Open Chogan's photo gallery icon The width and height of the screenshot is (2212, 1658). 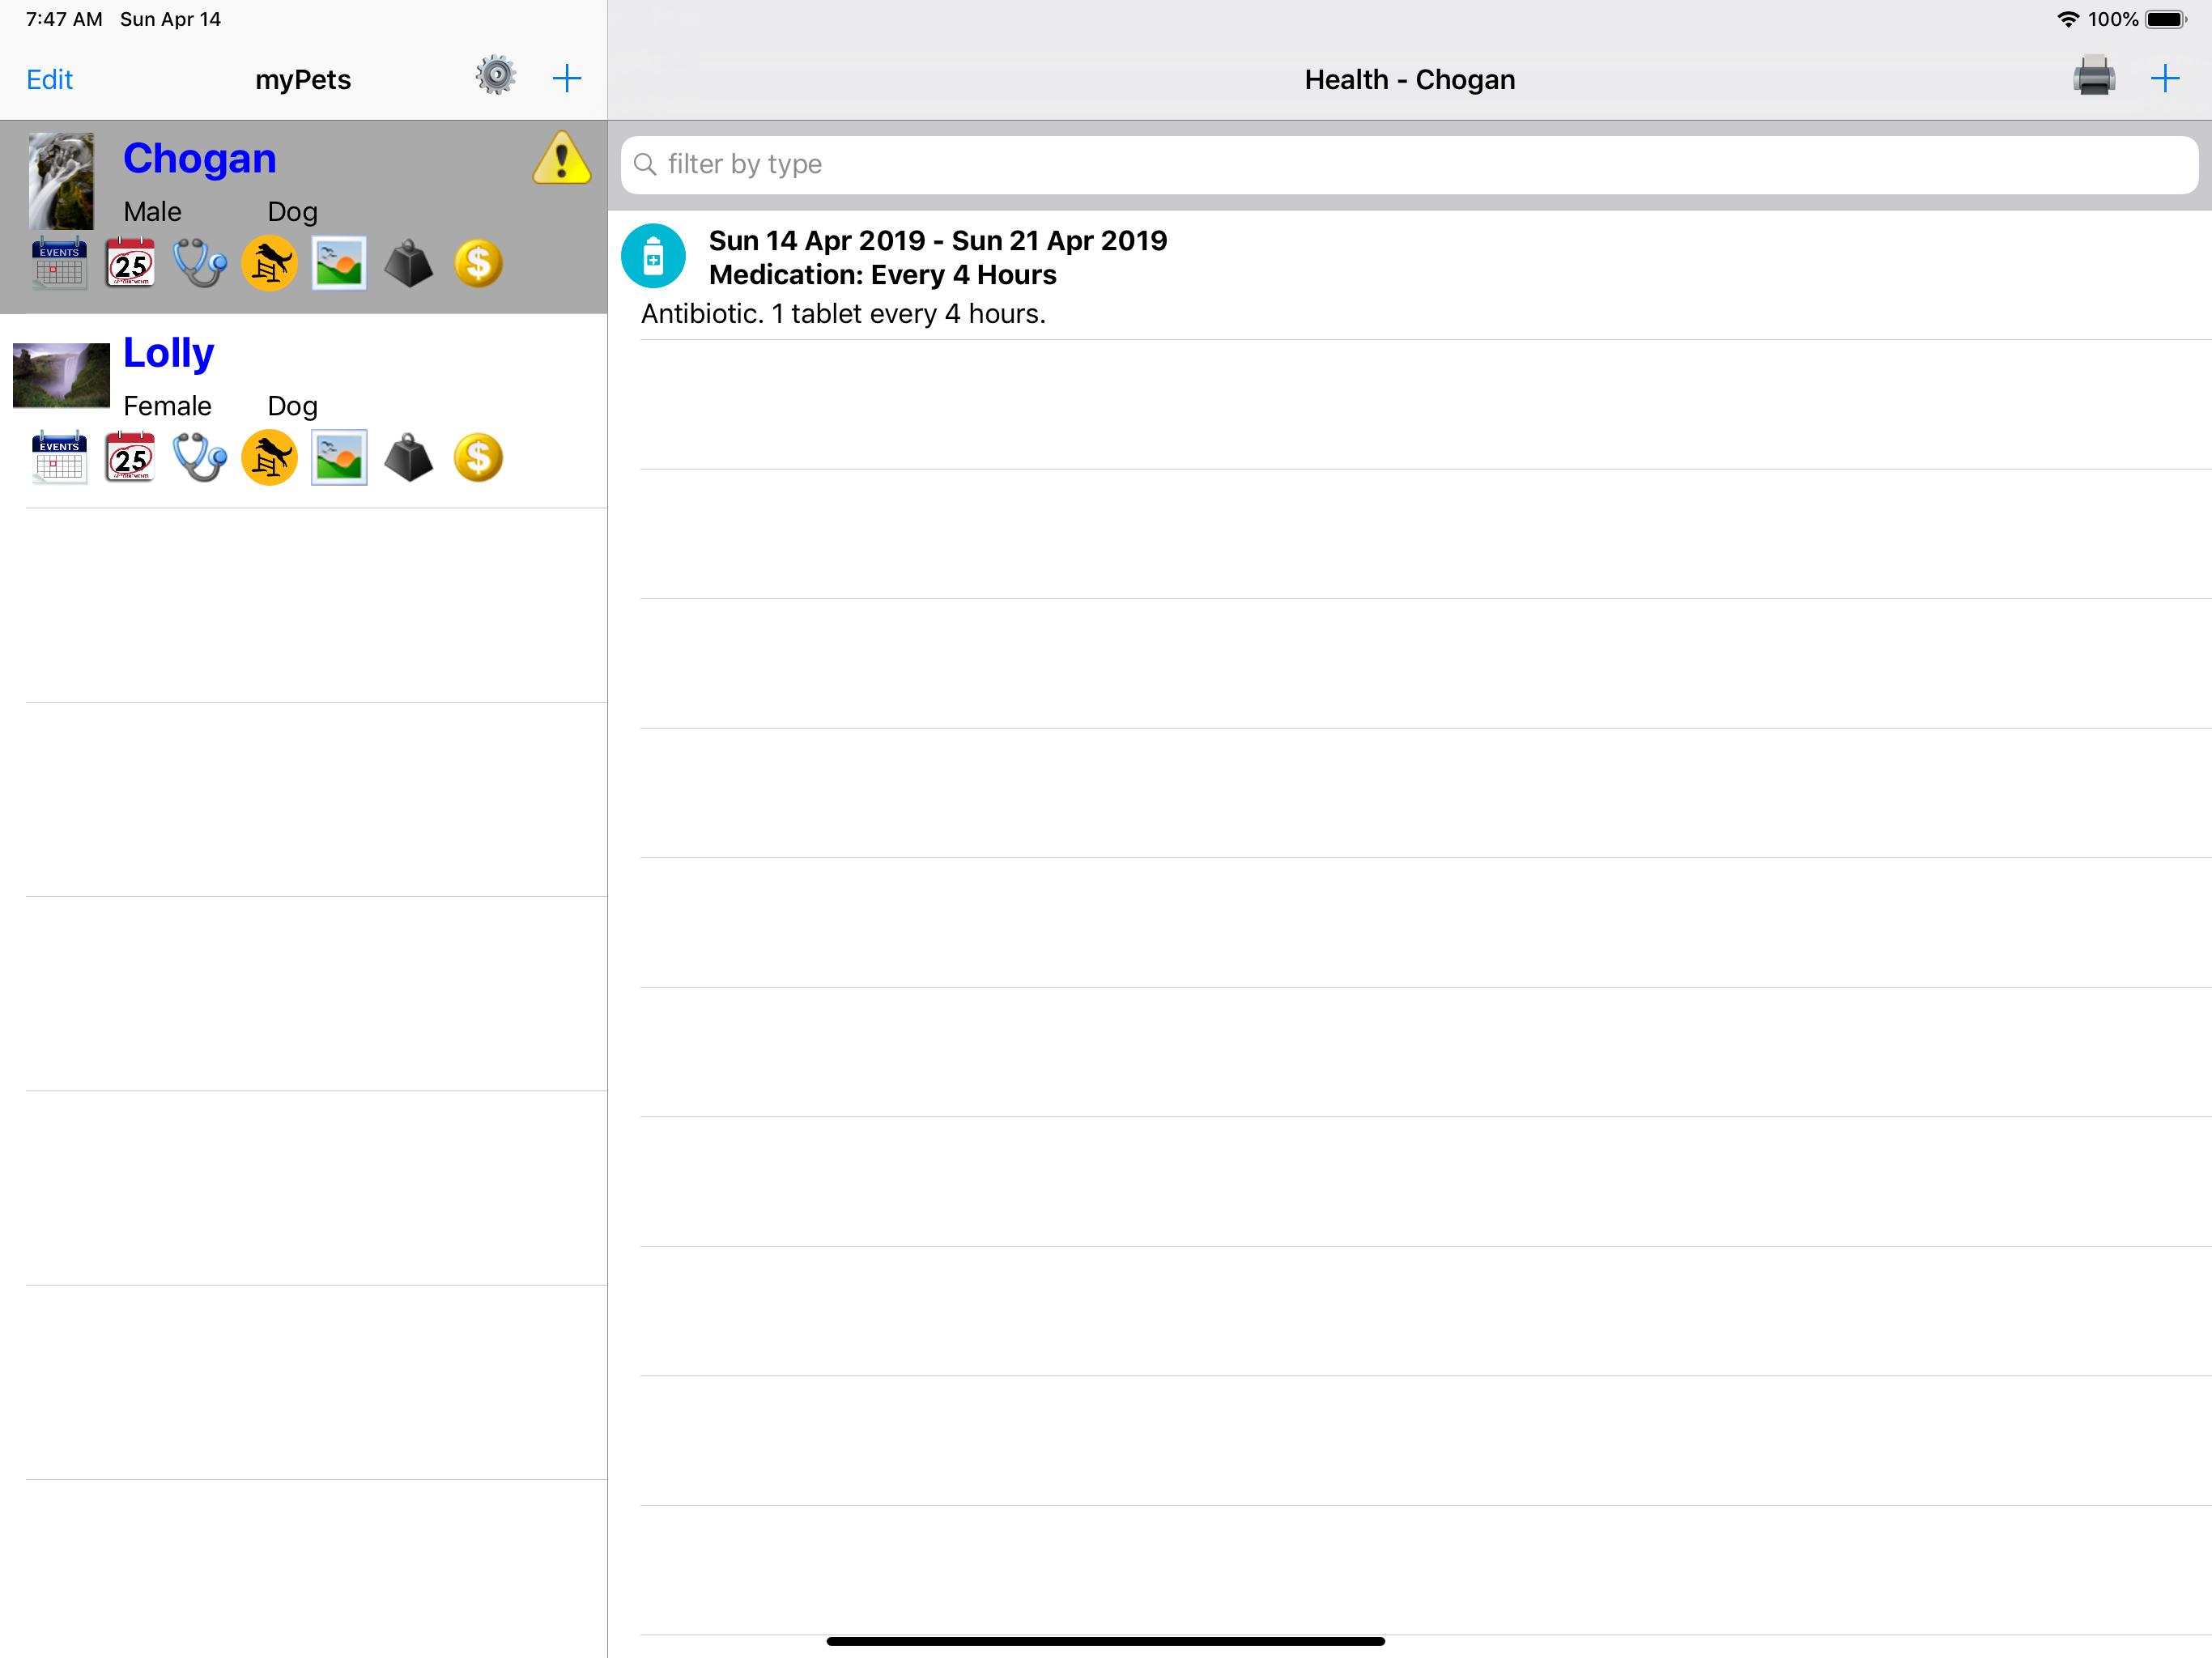tap(339, 264)
